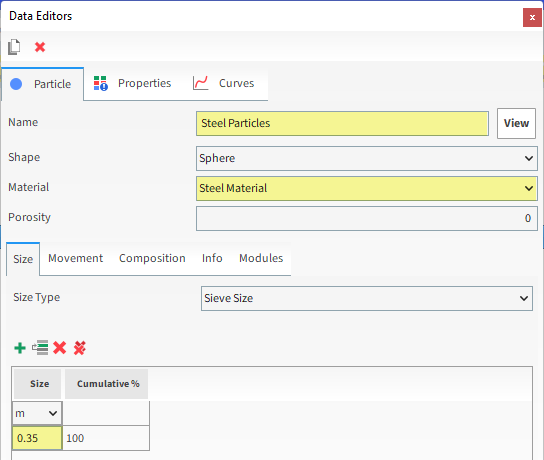This screenshot has width=544, height=460.
Task: Switch to the Movement tab
Action: click(76, 258)
